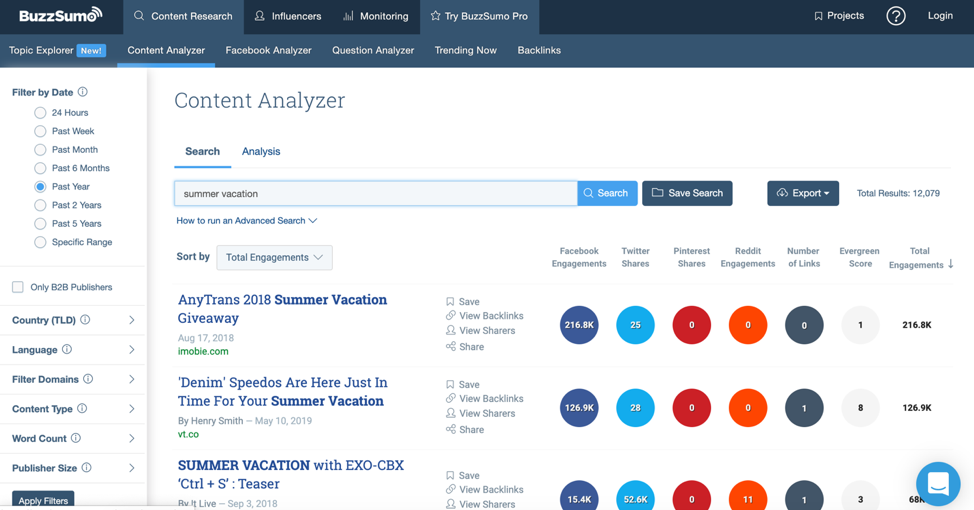Open the vt.co domain link
The image size is (974, 510).
[x=188, y=434]
